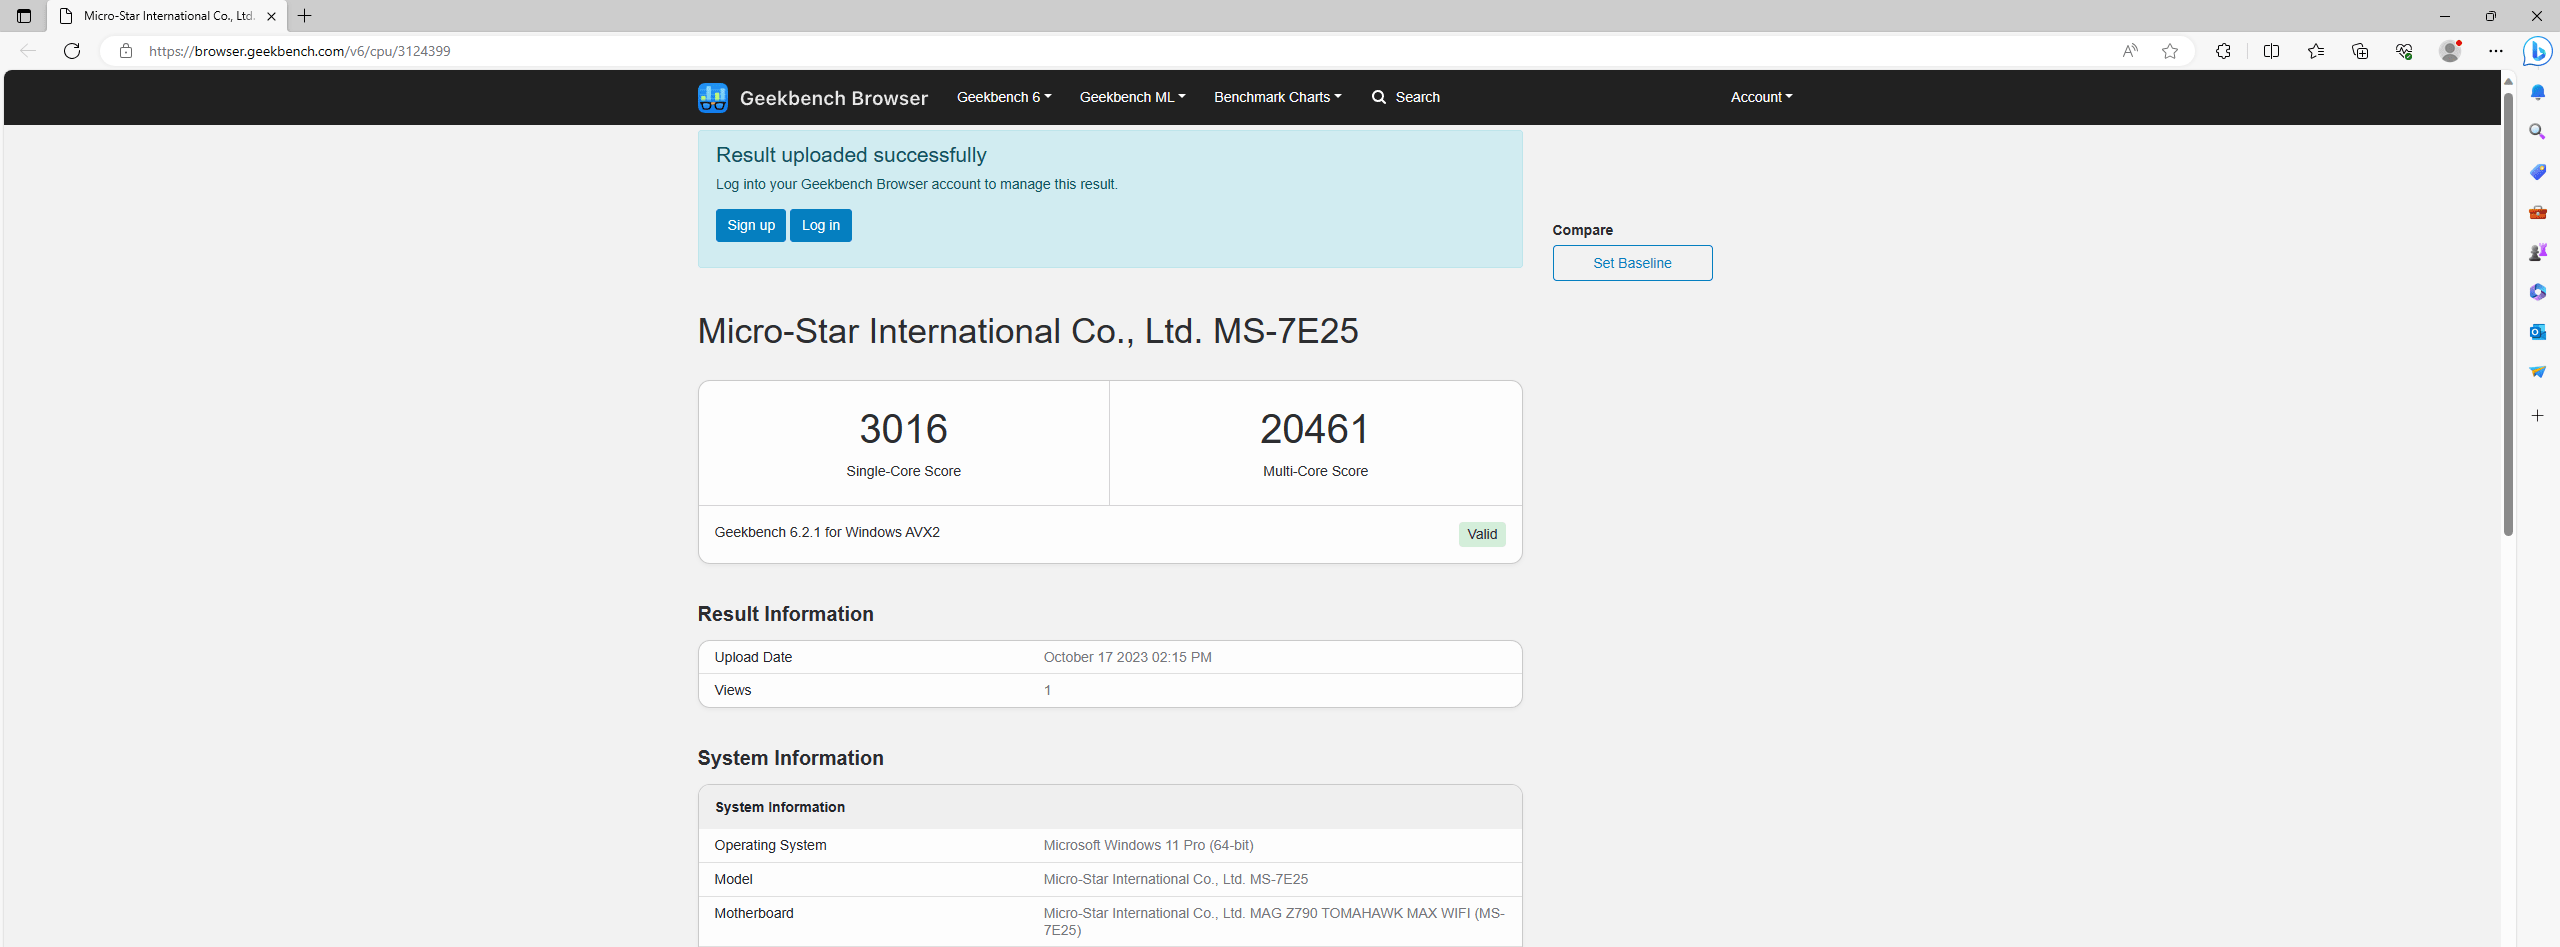
Task: Click the MAG Z790 TOMAHAWK motherboard value
Action: [1273, 921]
